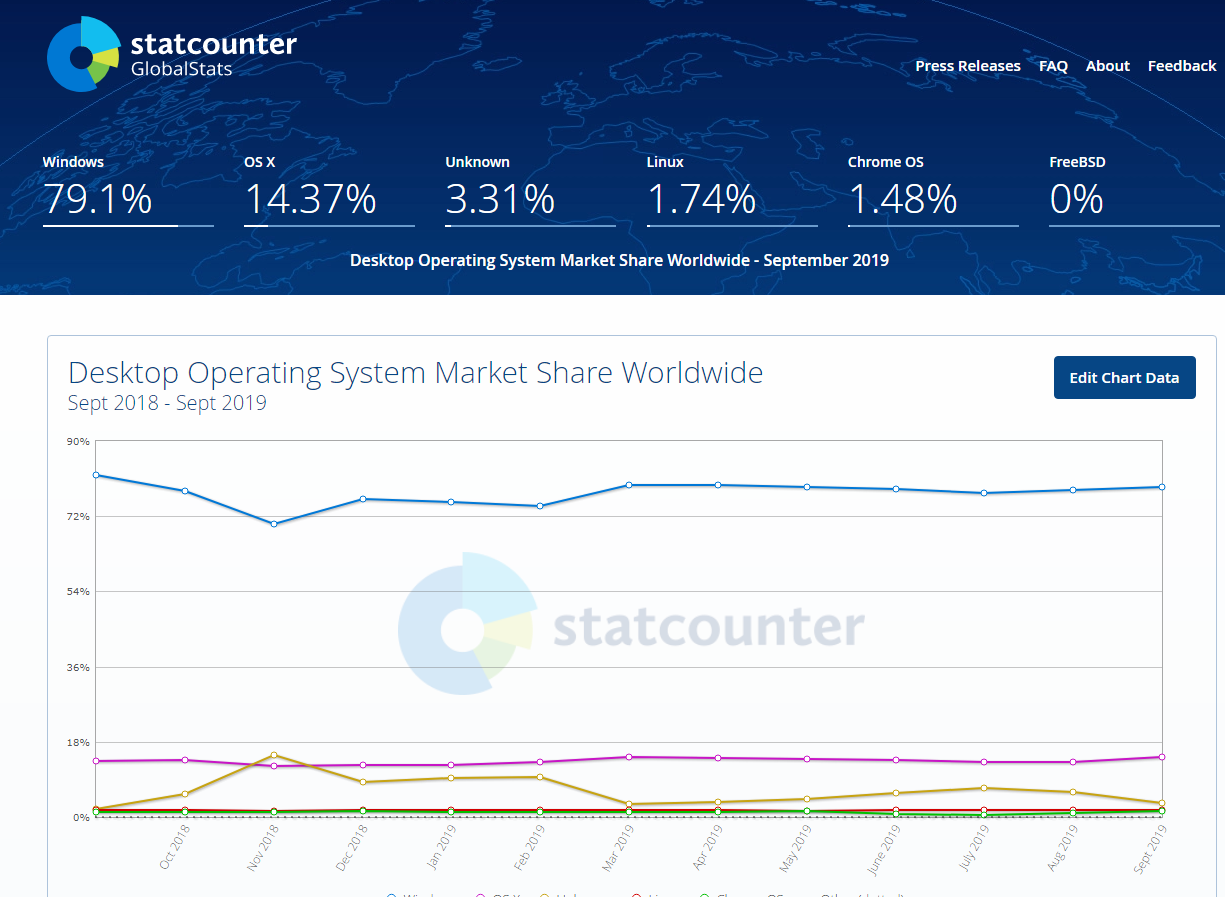Viewport: 1225px width, 897px height.
Task: Select the Windows stat heading
Action: coord(73,162)
